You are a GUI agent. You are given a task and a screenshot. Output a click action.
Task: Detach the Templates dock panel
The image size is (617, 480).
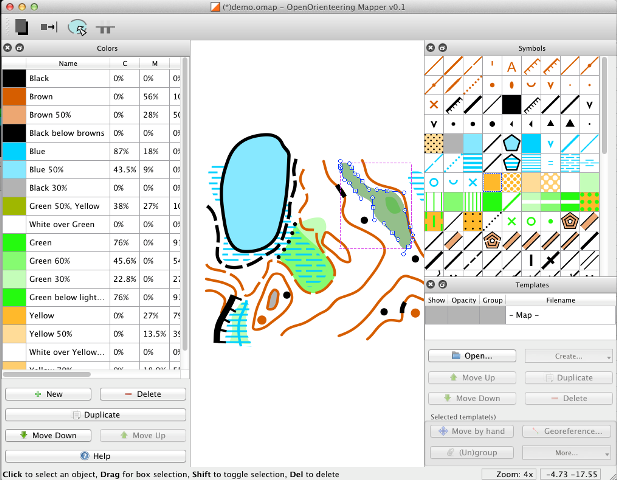[442, 284]
